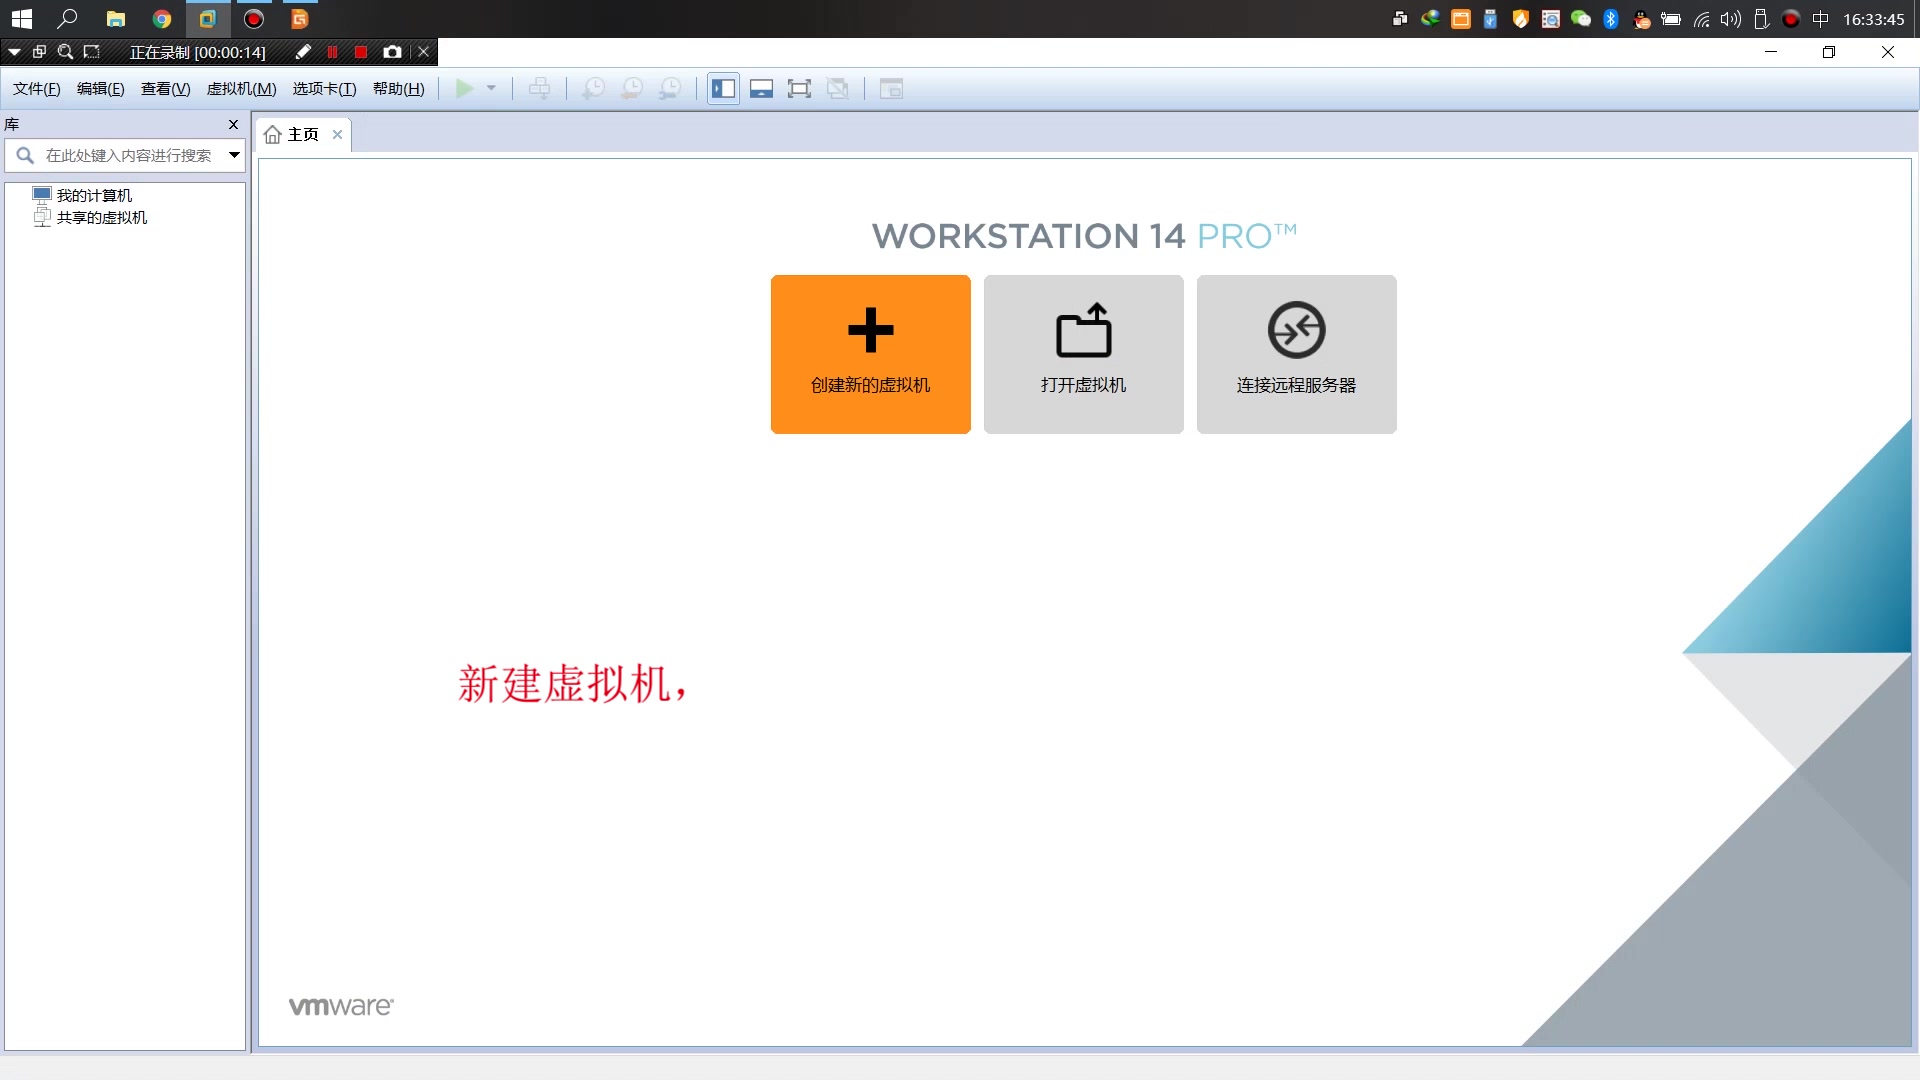Viewport: 1920px width, 1080px height.
Task: Close the 主页 tab
Action: (337, 135)
